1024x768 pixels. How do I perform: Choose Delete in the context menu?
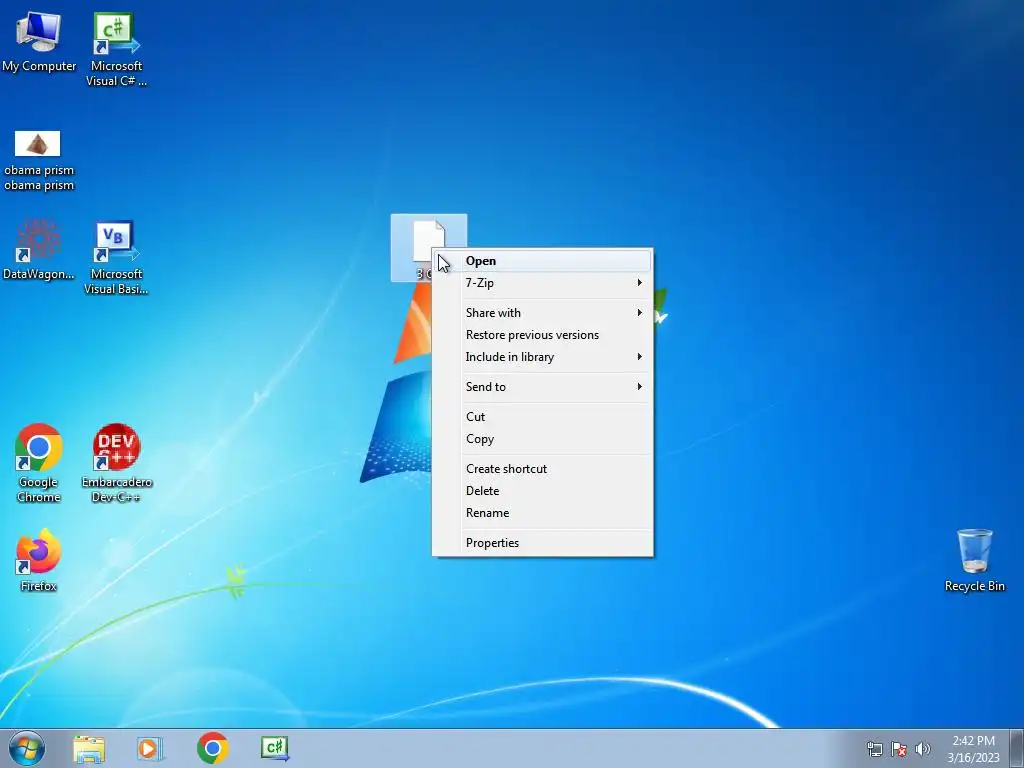click(543, 491)
